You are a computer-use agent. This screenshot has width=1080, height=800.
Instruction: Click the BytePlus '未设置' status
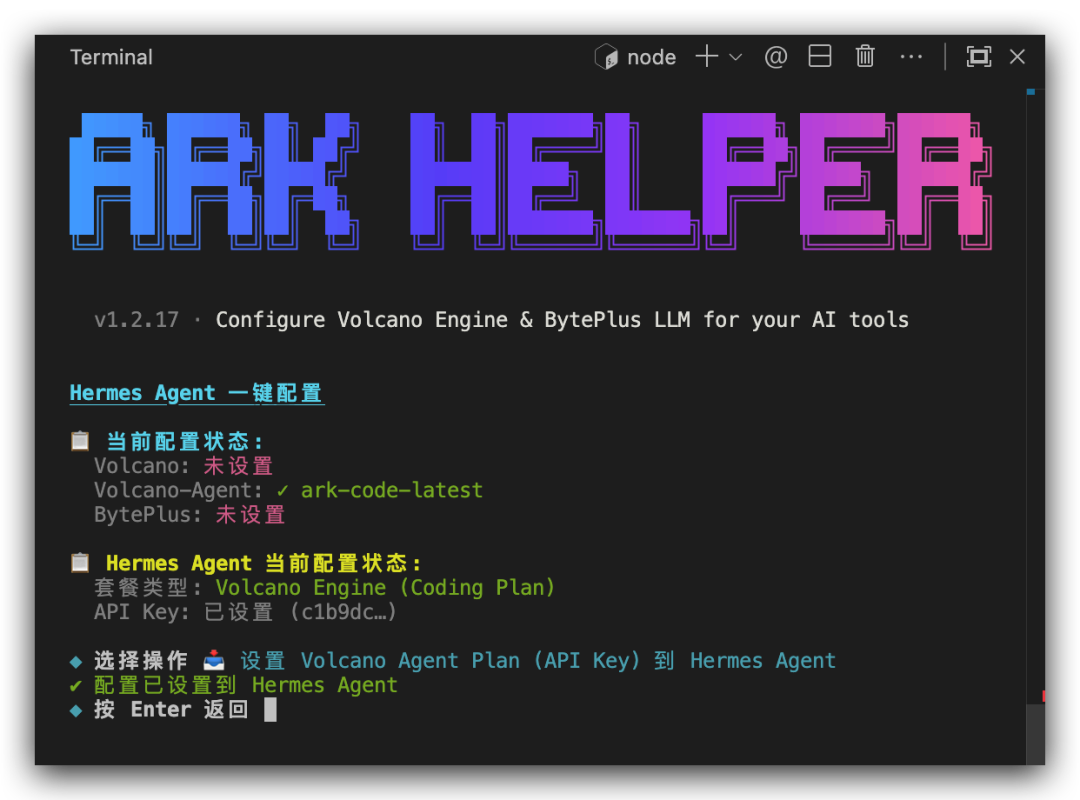(x=251, y=515)
